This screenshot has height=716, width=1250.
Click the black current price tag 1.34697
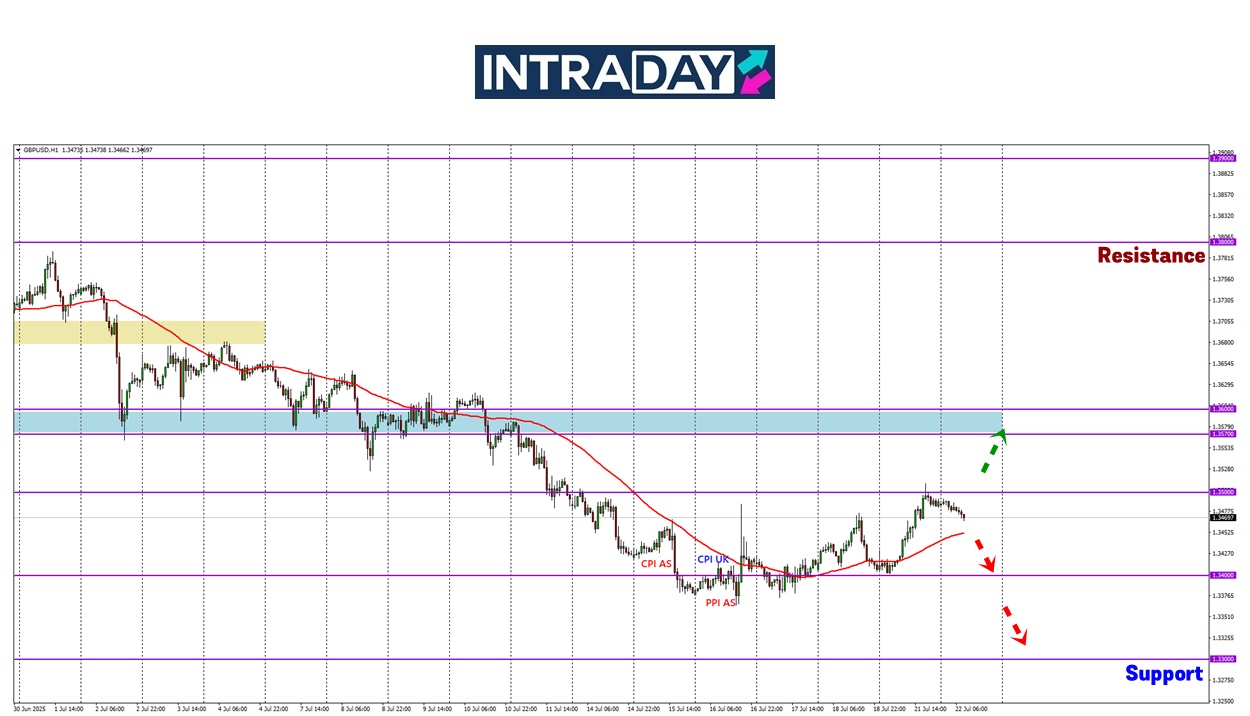click(x=1222, y=518)
